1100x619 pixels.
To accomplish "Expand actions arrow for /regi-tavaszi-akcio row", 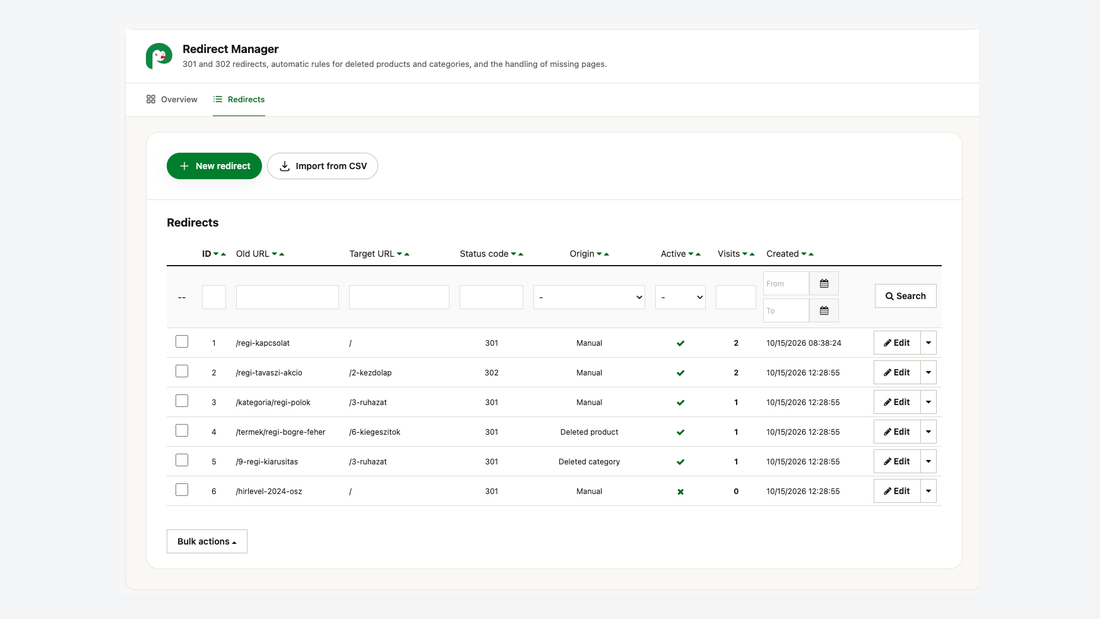I will [928, 373].
